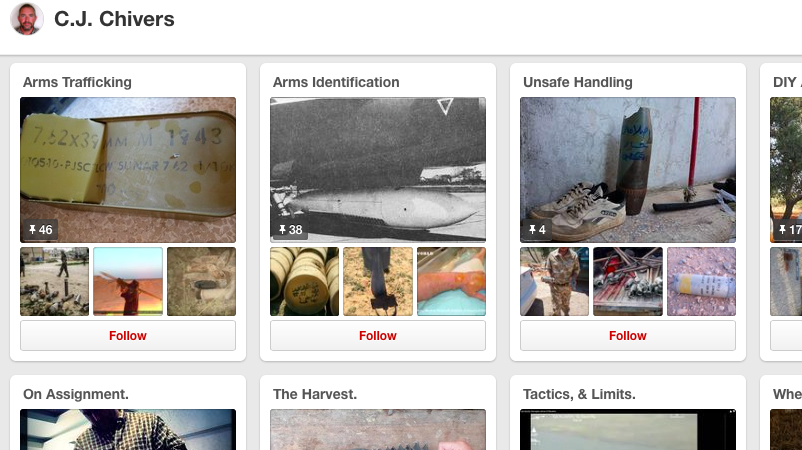
Task: Click the 38 pins count icon
Action: [x=291, y=230]
